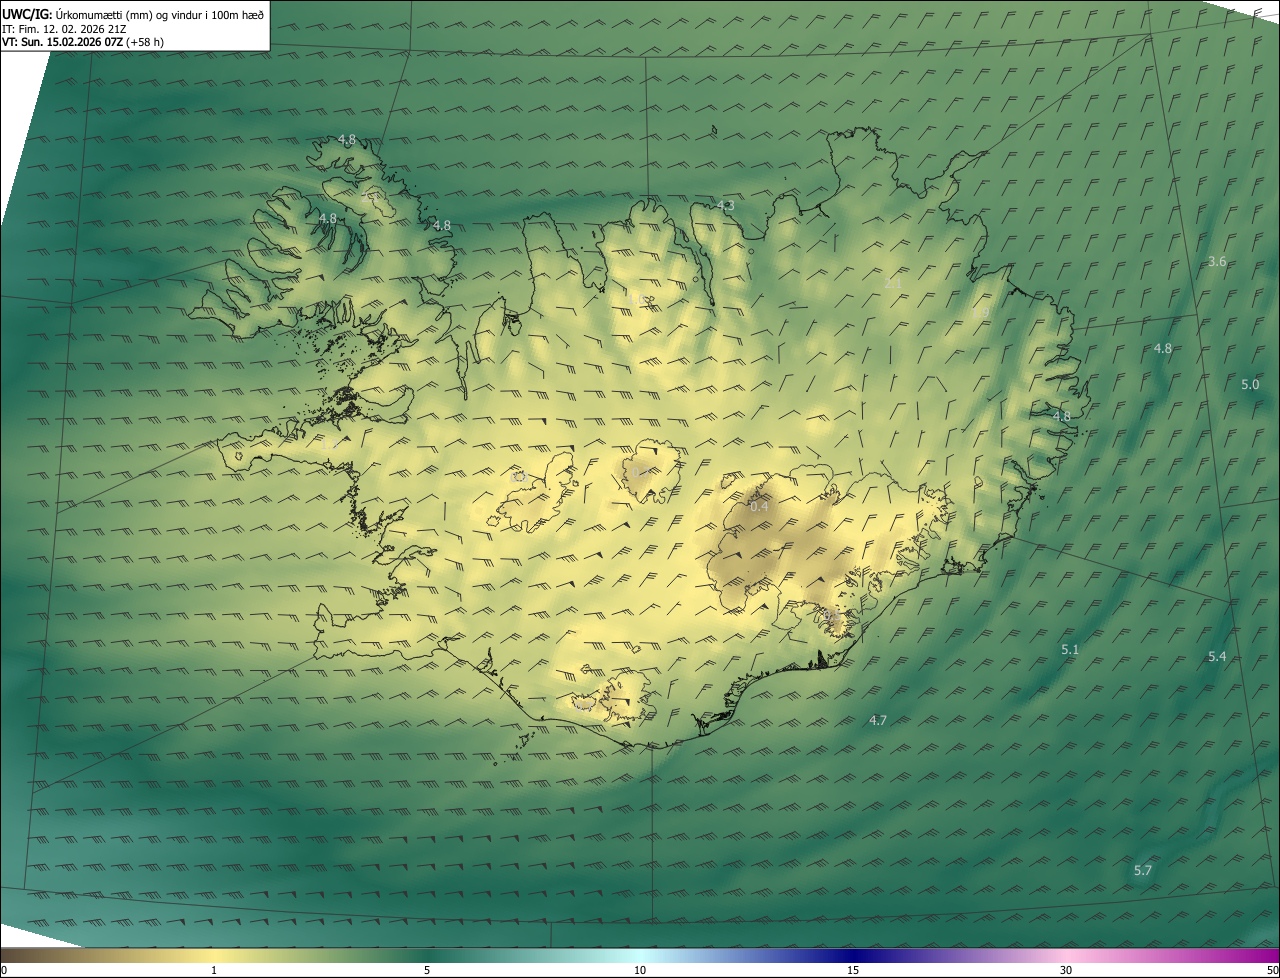
Task: Click the 5.0 value label
Action: point(1250,385)
